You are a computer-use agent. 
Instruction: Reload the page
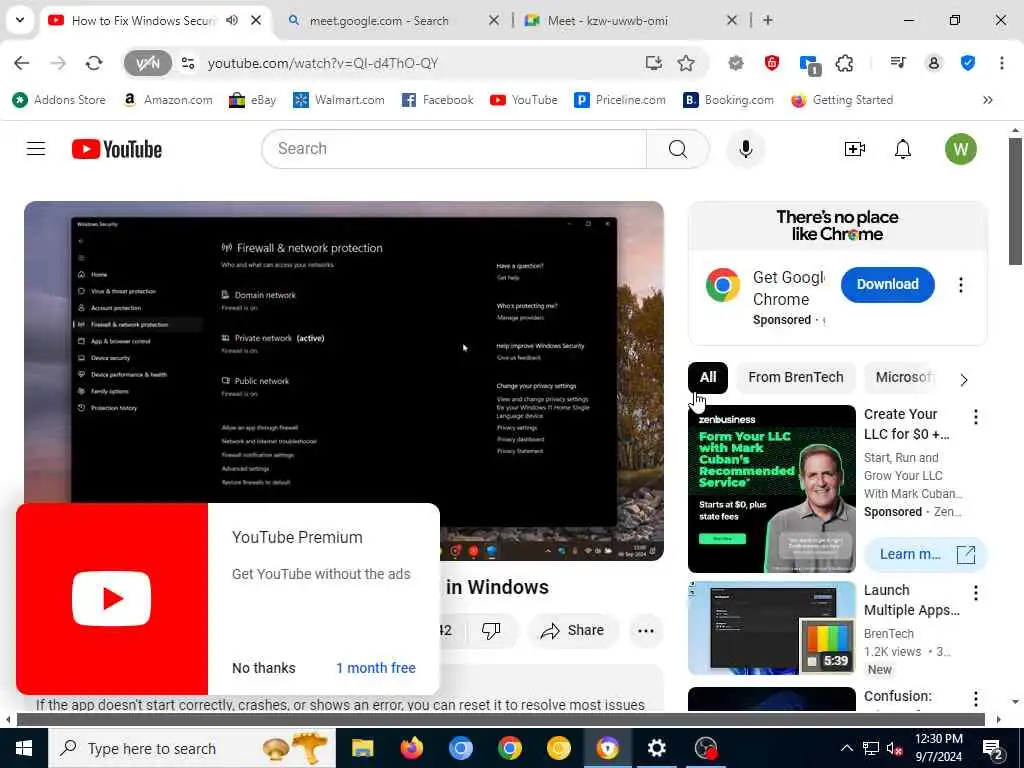click(x=94, y=63)
